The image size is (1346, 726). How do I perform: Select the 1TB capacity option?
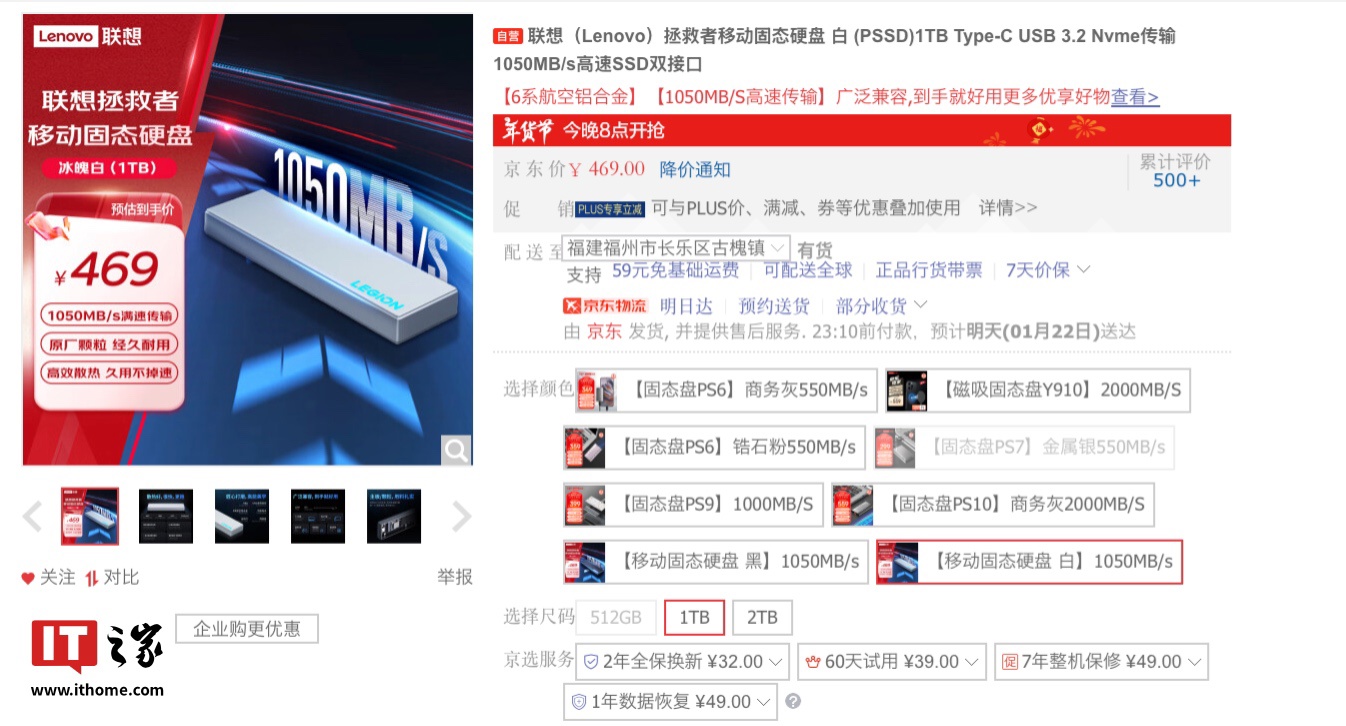pos(694,617)
